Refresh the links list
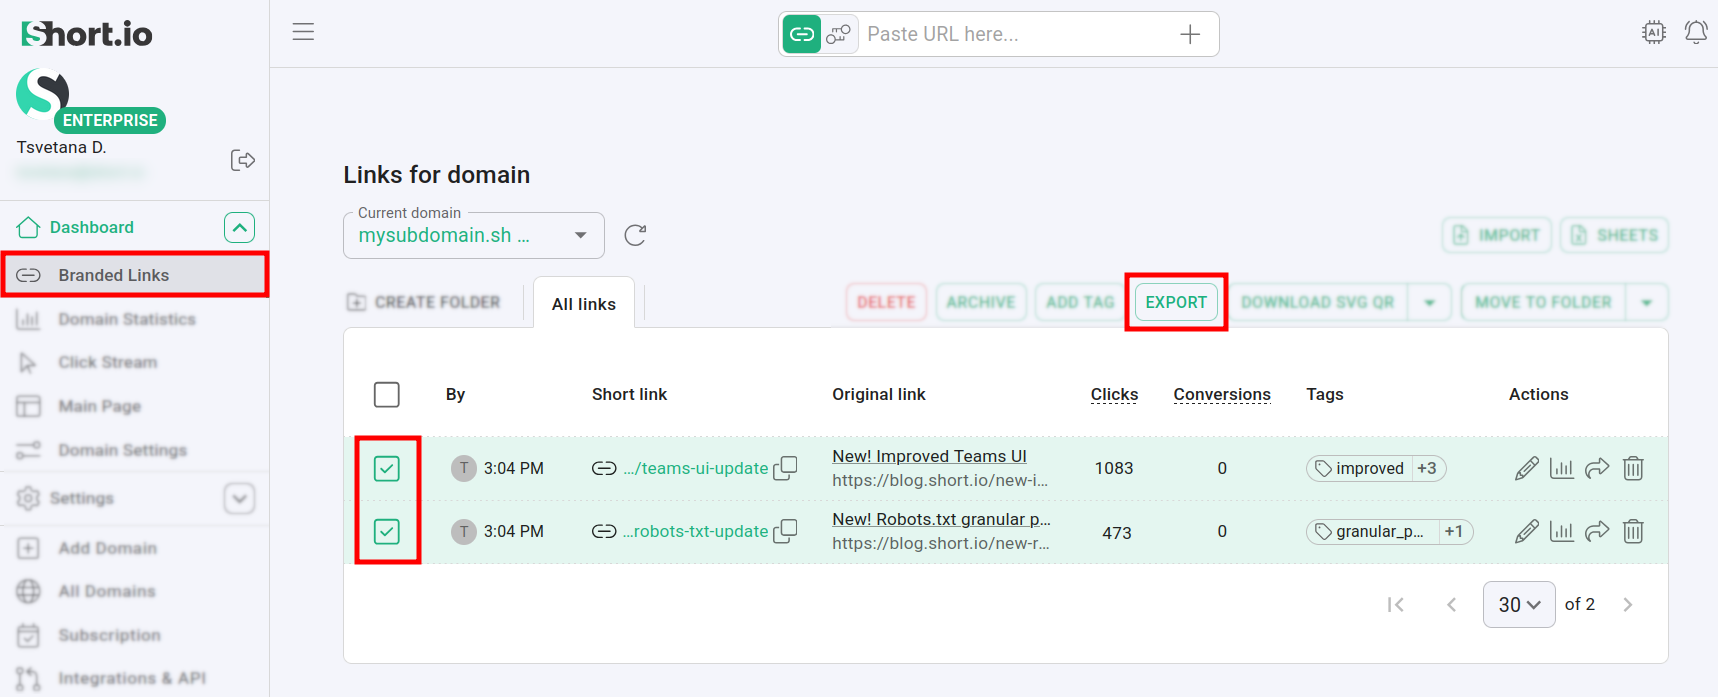Viewport: 1718px width, 697px height. pos(635,235)
